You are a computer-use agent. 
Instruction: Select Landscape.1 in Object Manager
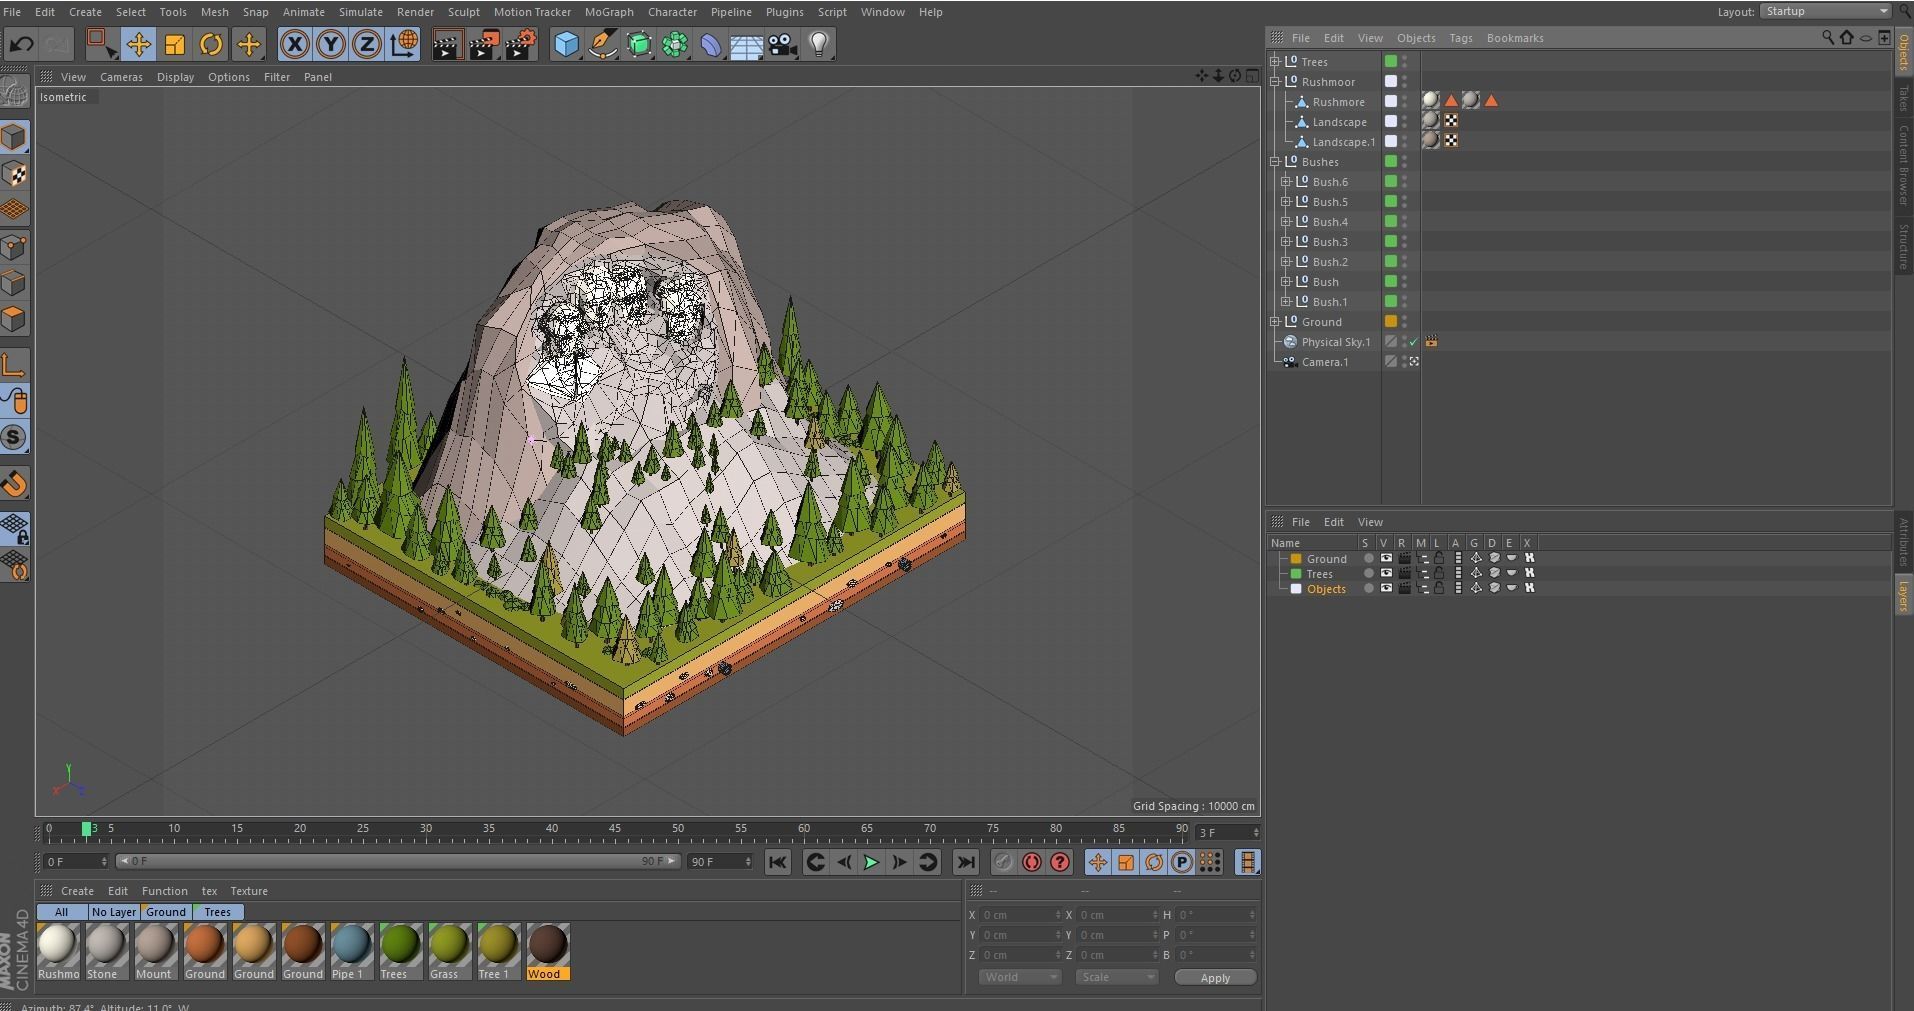[x=1343, y=142]
